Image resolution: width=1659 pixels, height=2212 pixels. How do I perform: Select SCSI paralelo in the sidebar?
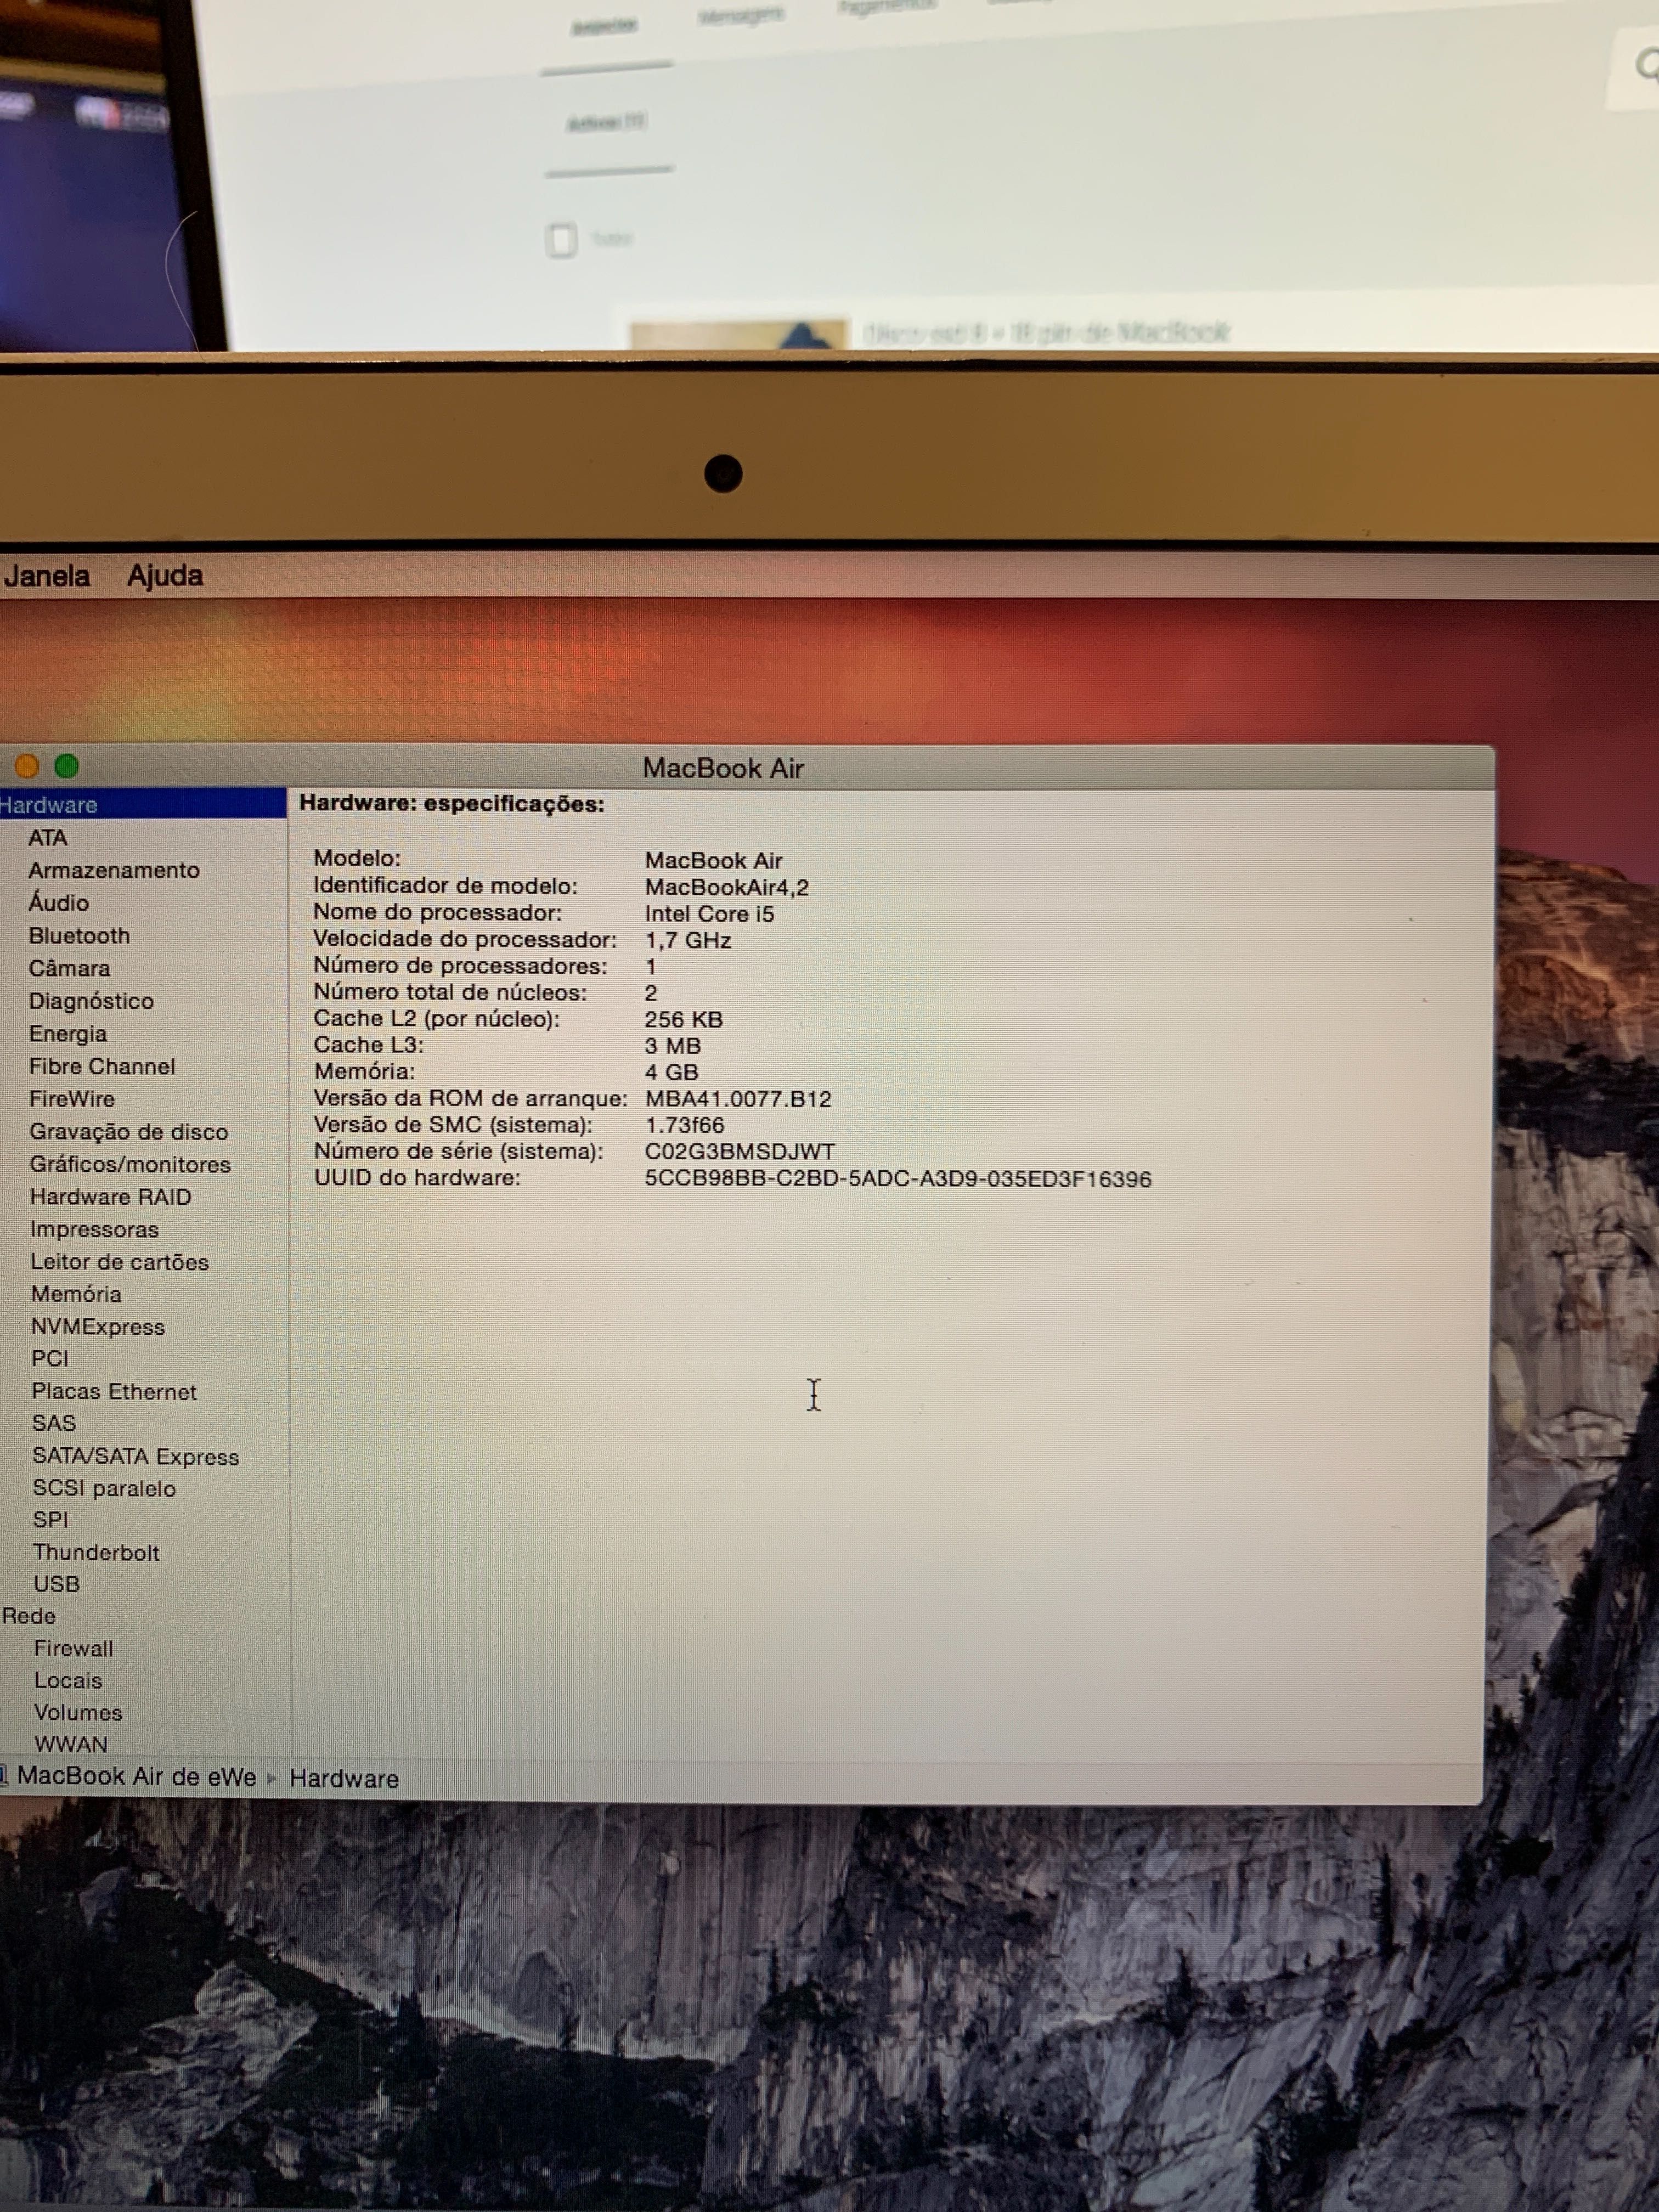(x=104, y=1488)
